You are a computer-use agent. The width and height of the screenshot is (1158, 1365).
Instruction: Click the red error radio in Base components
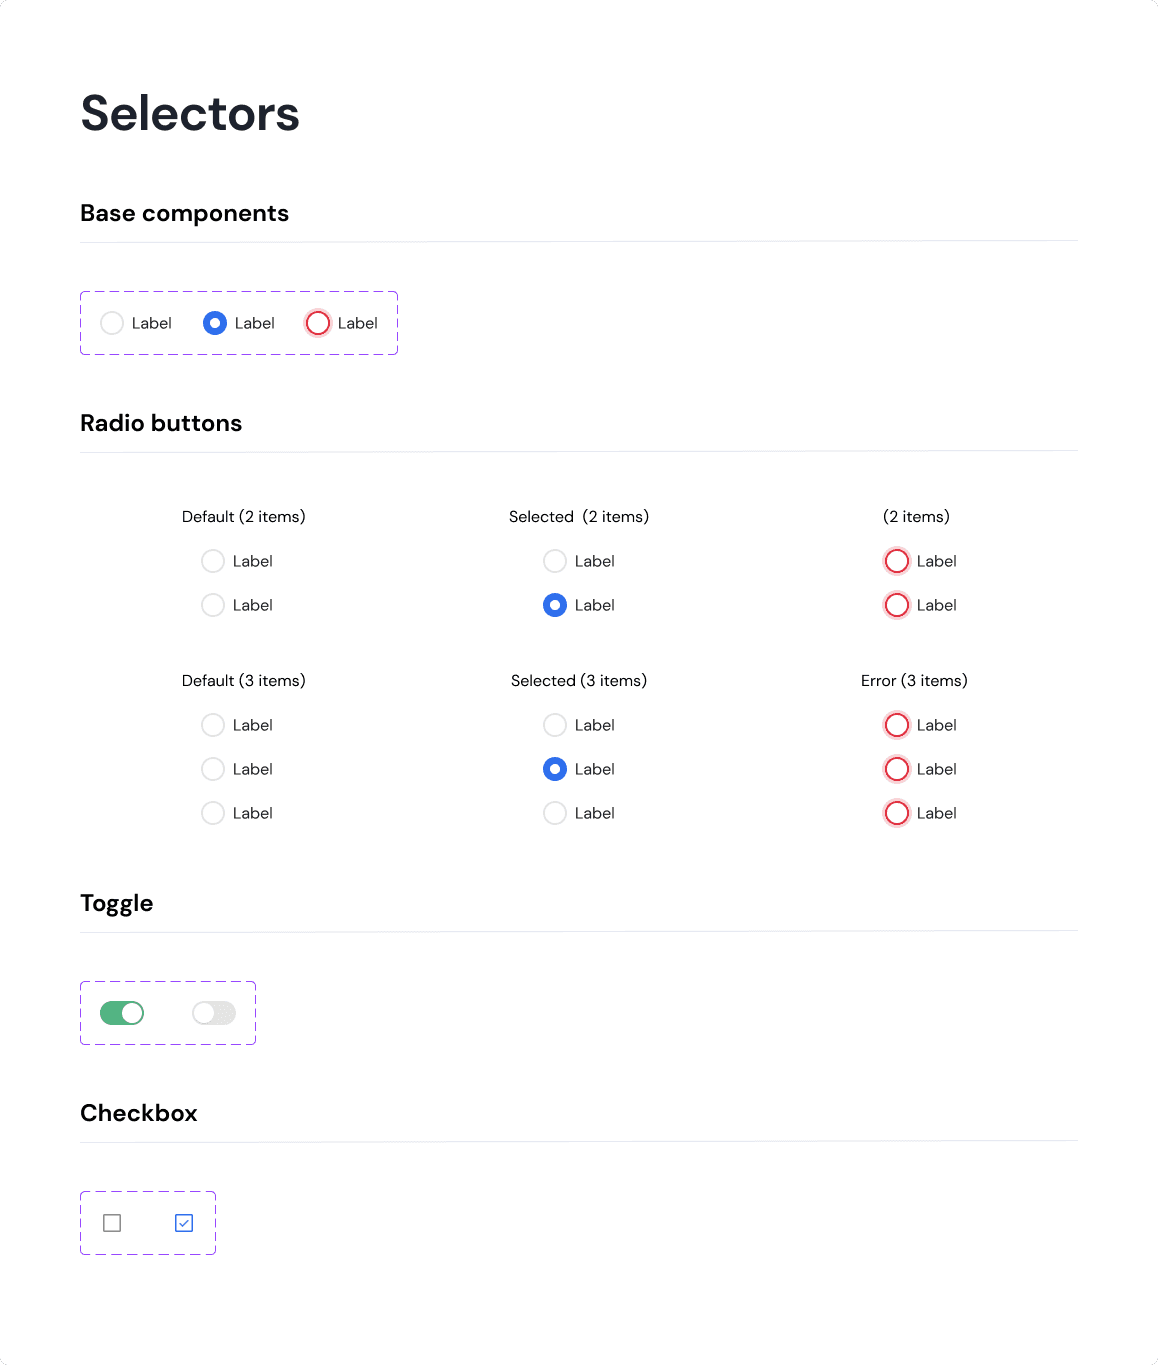pos(318,323)
